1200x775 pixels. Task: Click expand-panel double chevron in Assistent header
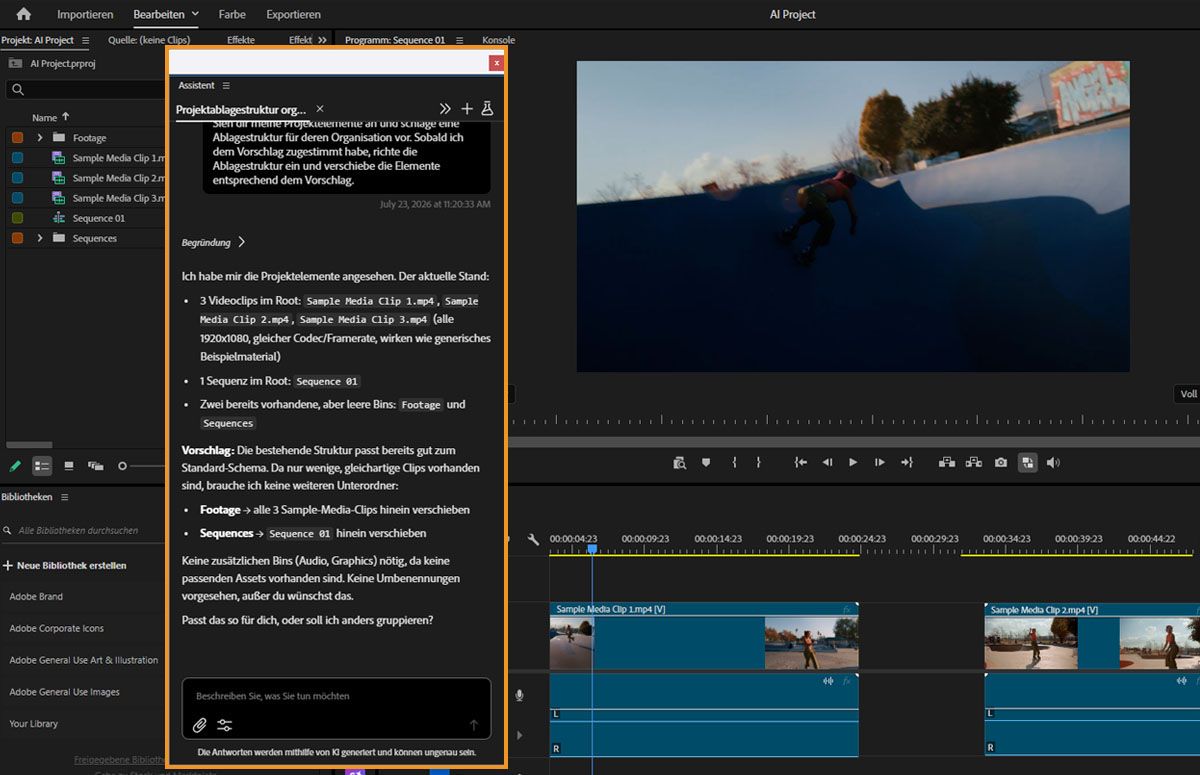(445, 109)
